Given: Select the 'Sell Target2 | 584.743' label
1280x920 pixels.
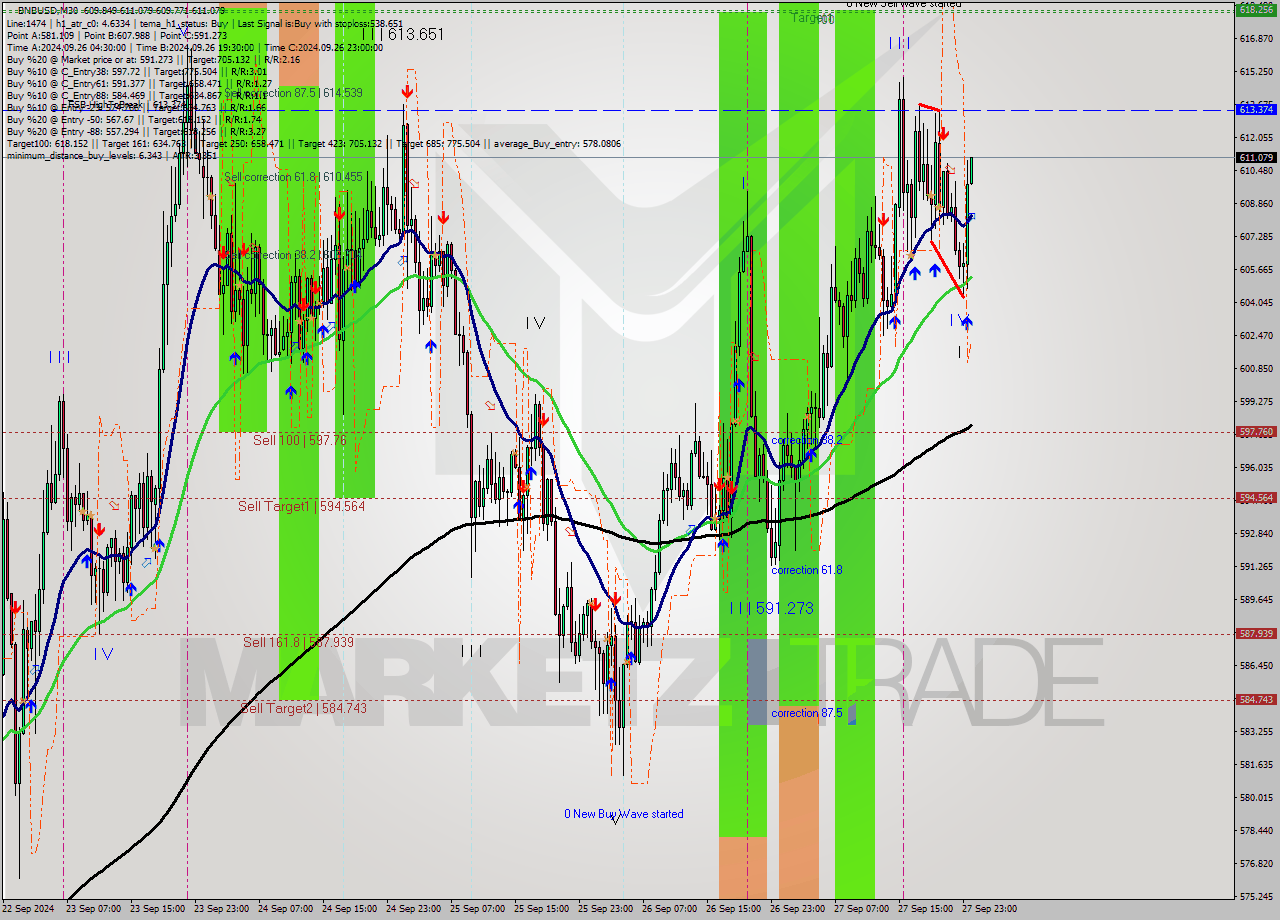Looking at the screenshot, I should (x=304, y=708).
